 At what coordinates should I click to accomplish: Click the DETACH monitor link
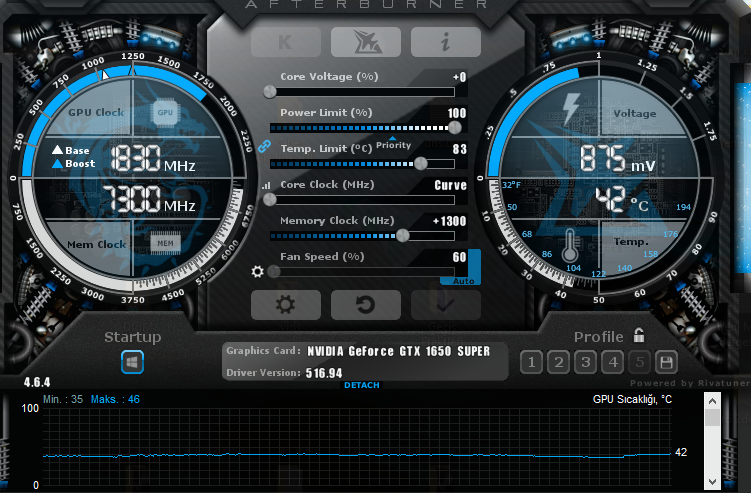coord(362,385)
